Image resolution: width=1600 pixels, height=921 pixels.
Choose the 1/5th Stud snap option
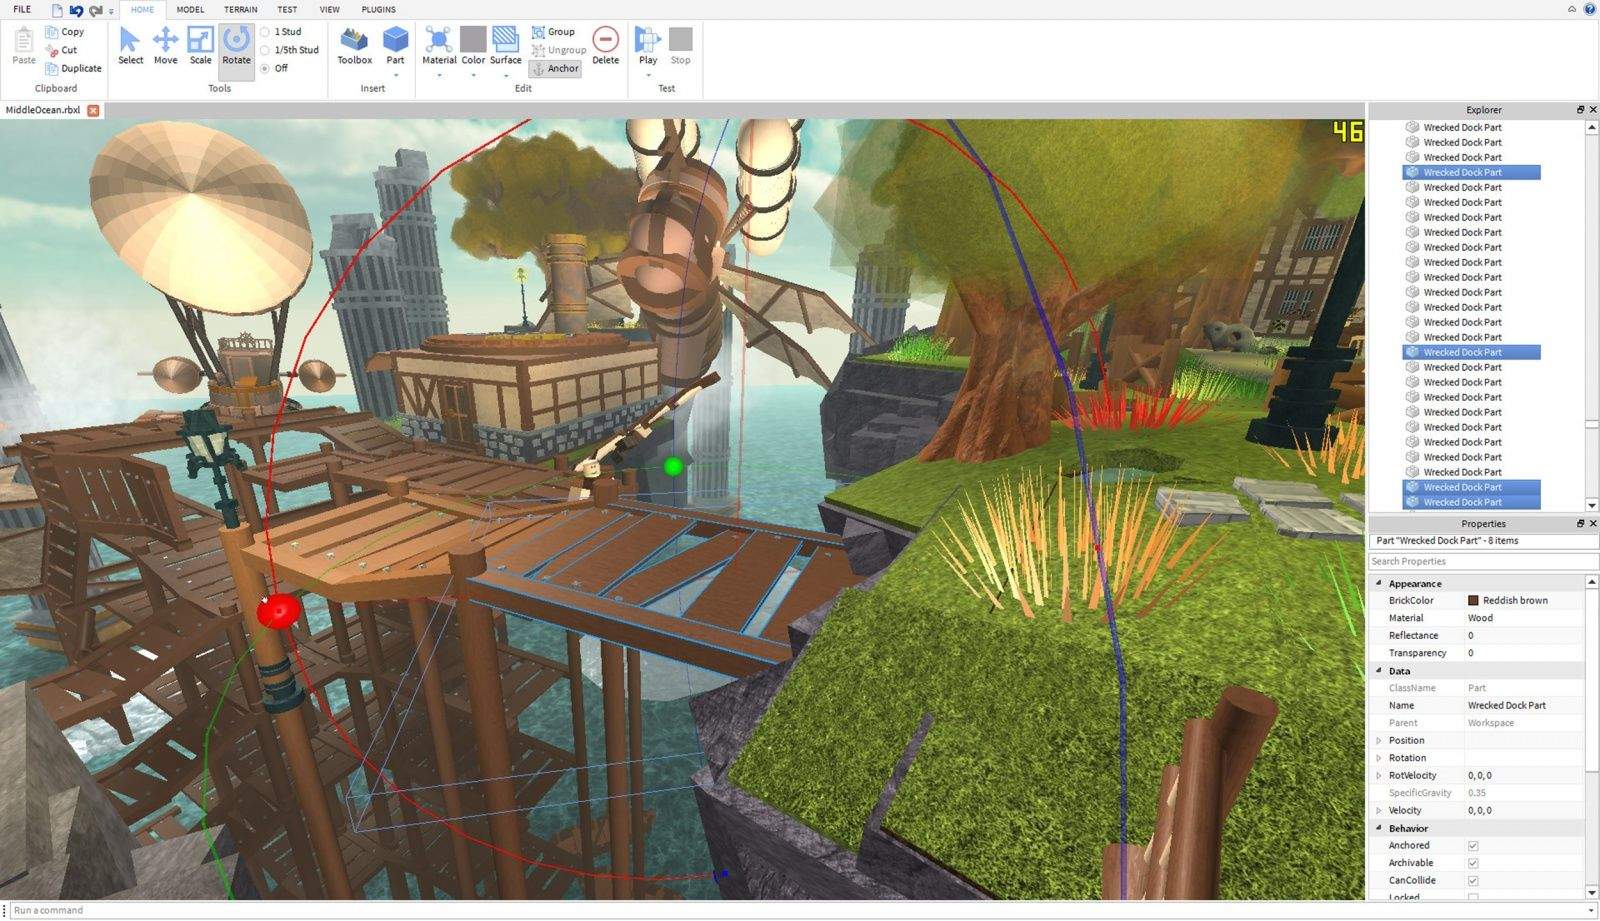pyautogui.click(x=265, y=50)
